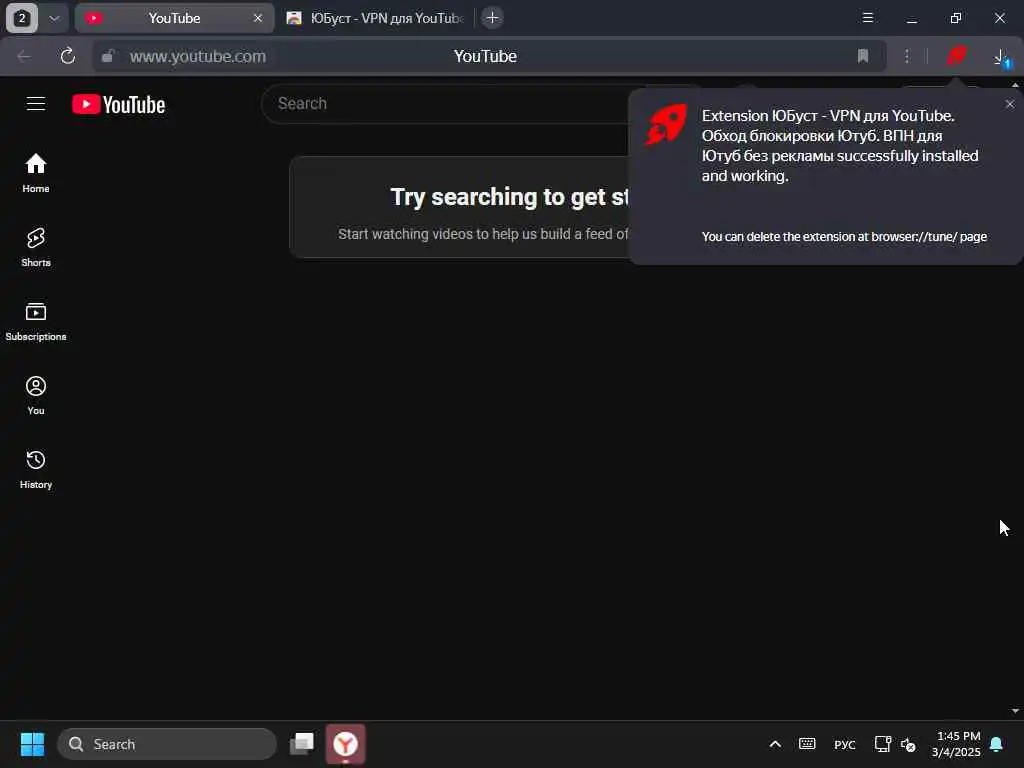Viewport: 1024px width, 768px height.
Task: Reload the page with refresh icon
Action: (67, 56)
